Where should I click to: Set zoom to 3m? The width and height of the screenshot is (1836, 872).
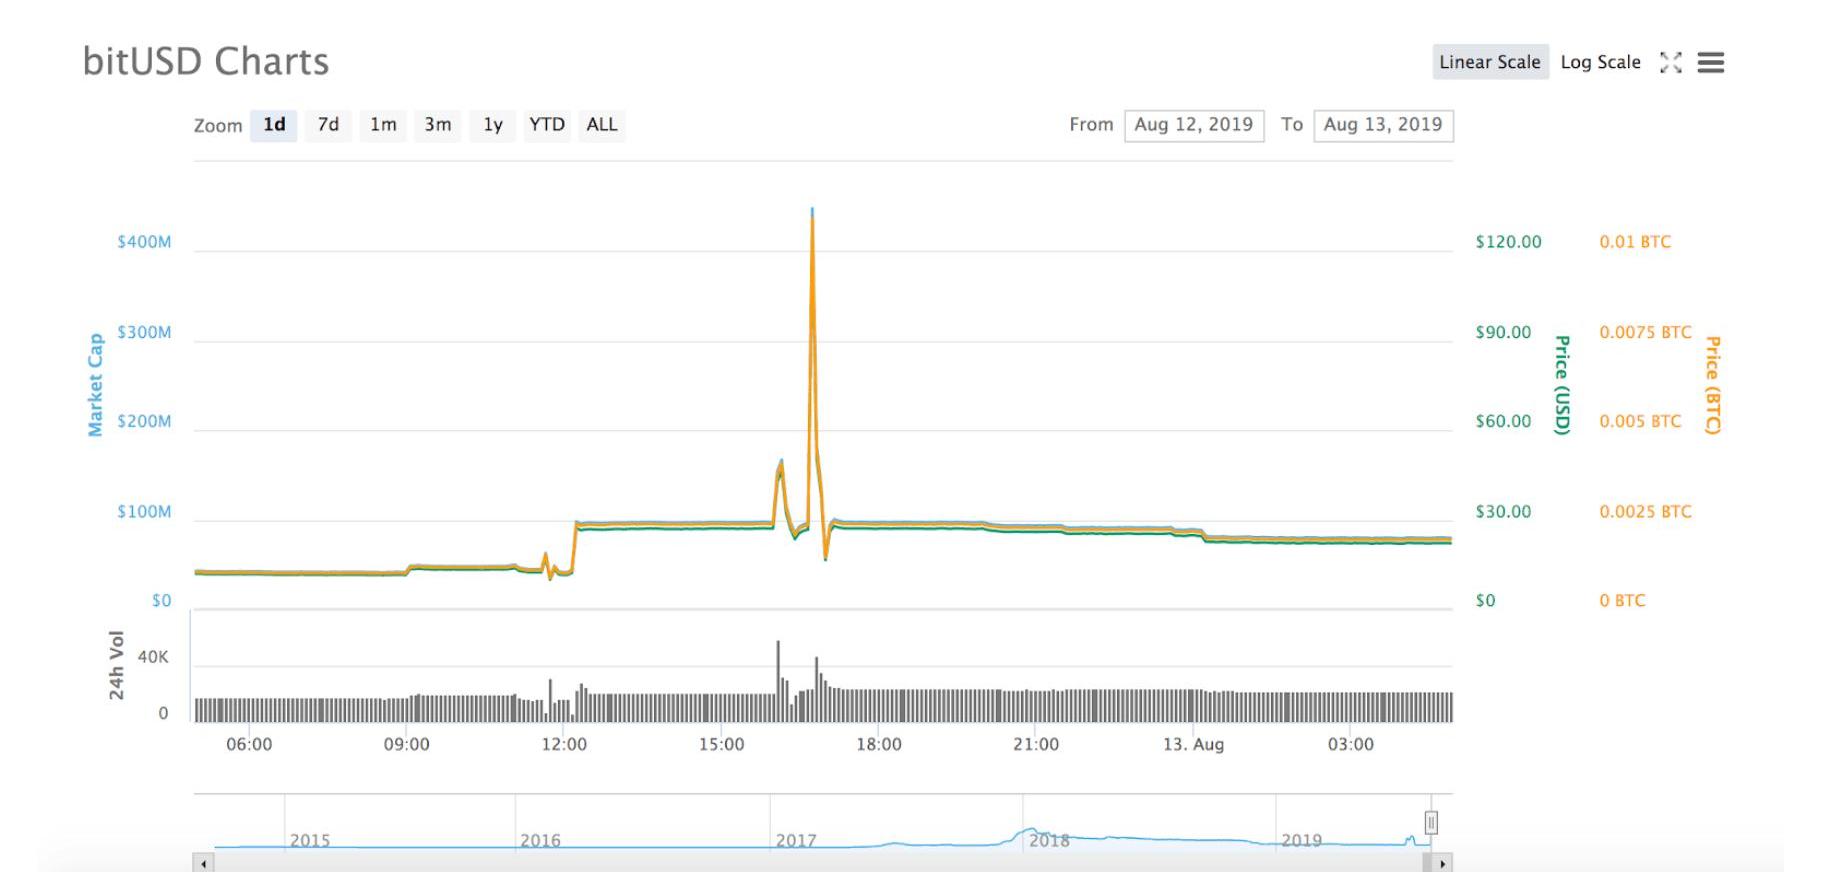point(437,125)
